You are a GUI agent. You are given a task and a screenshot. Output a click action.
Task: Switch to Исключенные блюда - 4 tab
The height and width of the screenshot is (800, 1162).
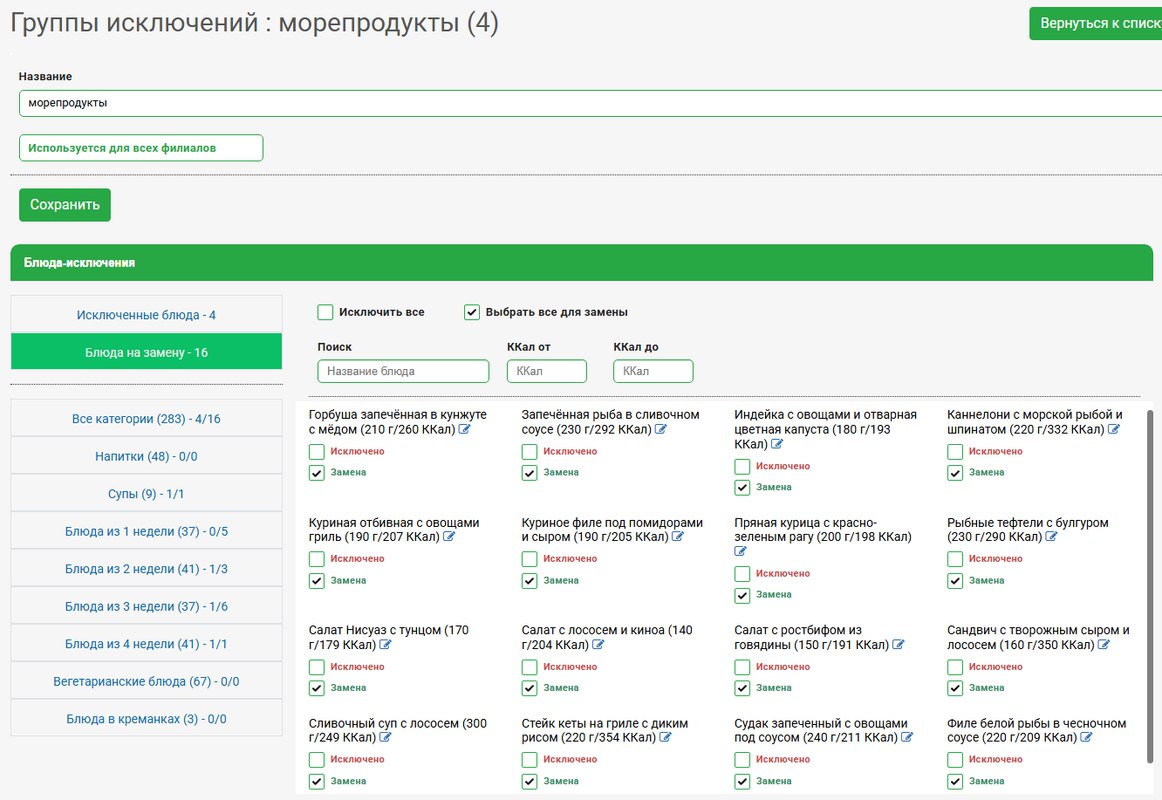146,315
